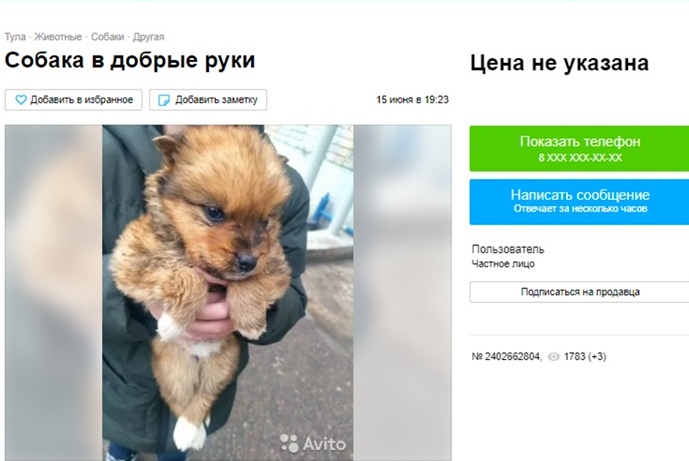Click the eye views icon
This screenshot has height=461, width=689.
(x=554, y=357)
